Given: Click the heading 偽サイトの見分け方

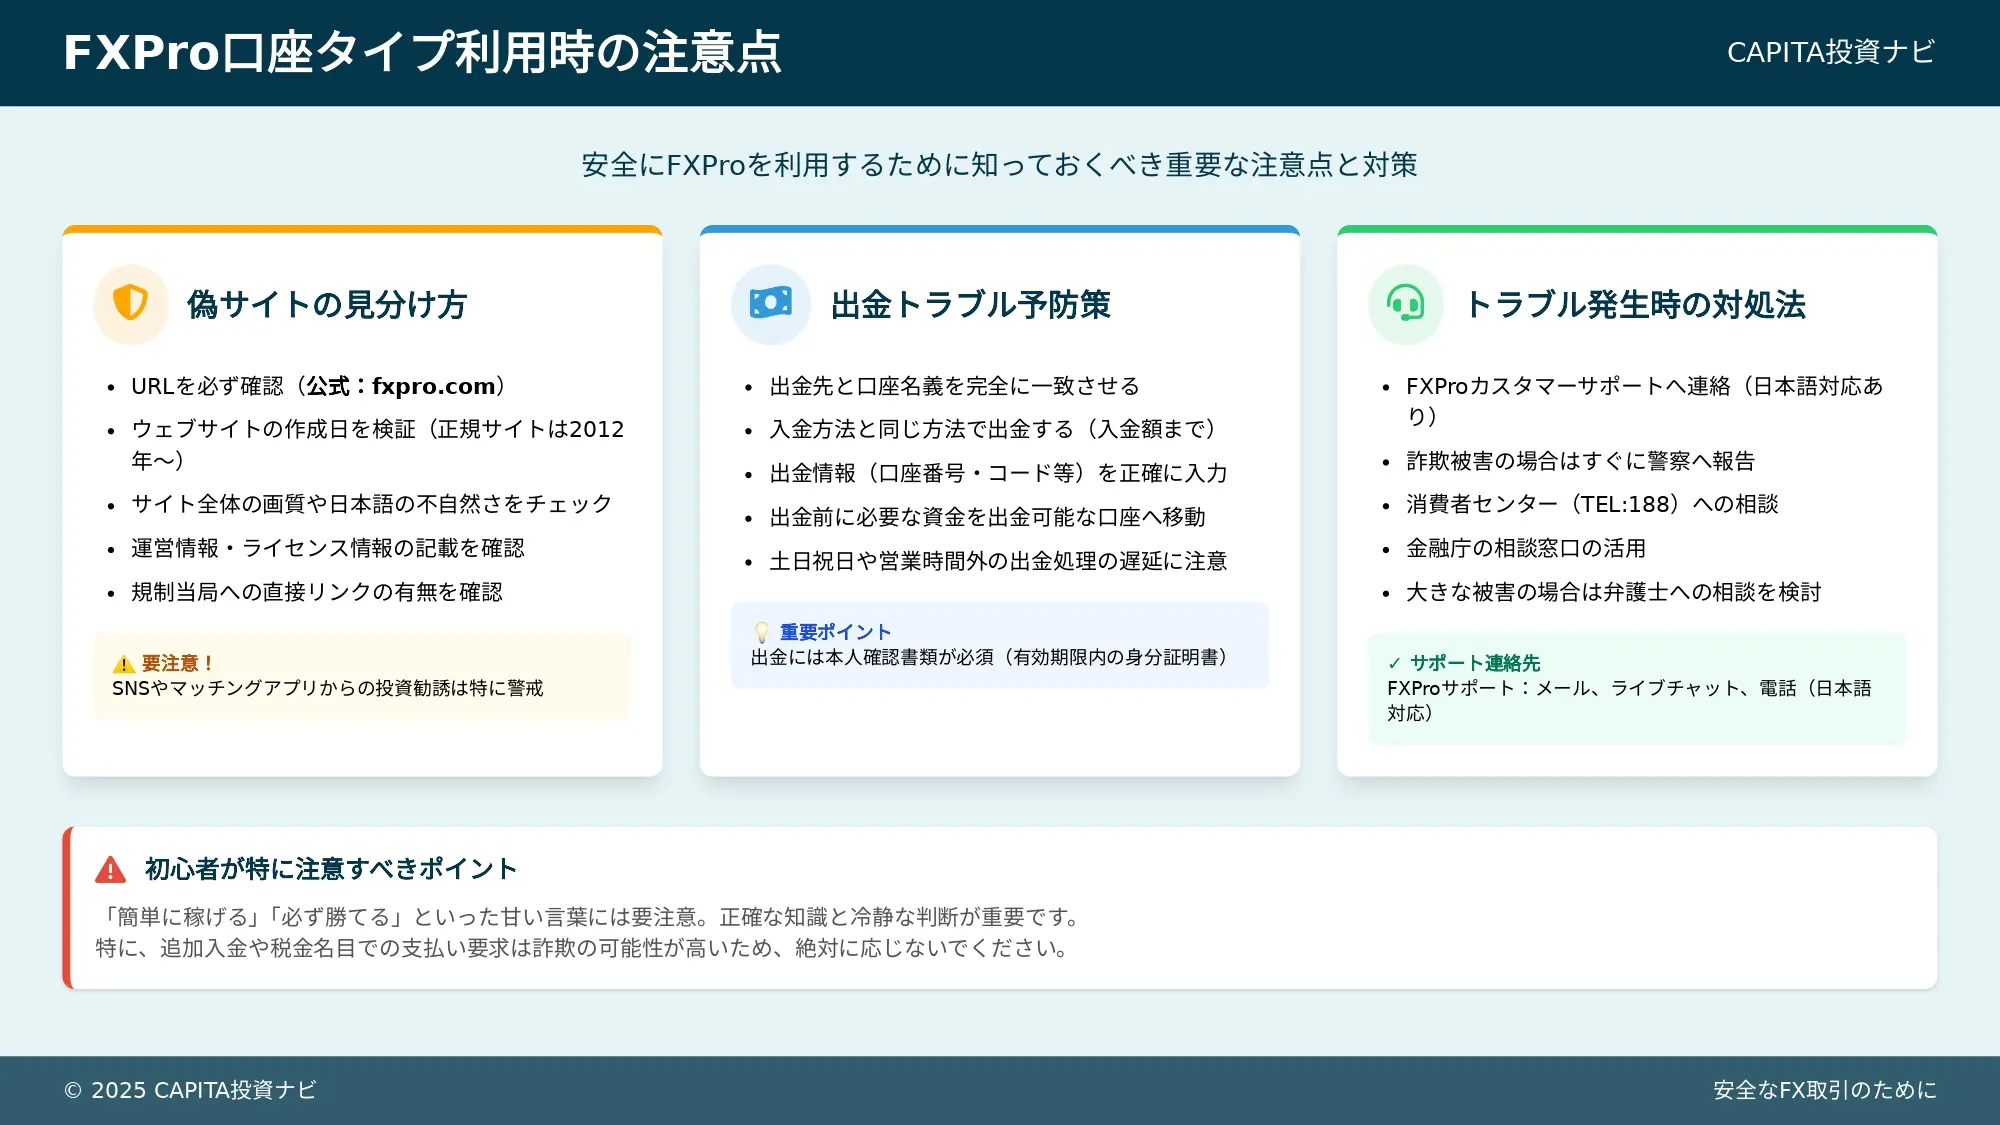Looking at the screenshot, I should [x=327, y=304].
